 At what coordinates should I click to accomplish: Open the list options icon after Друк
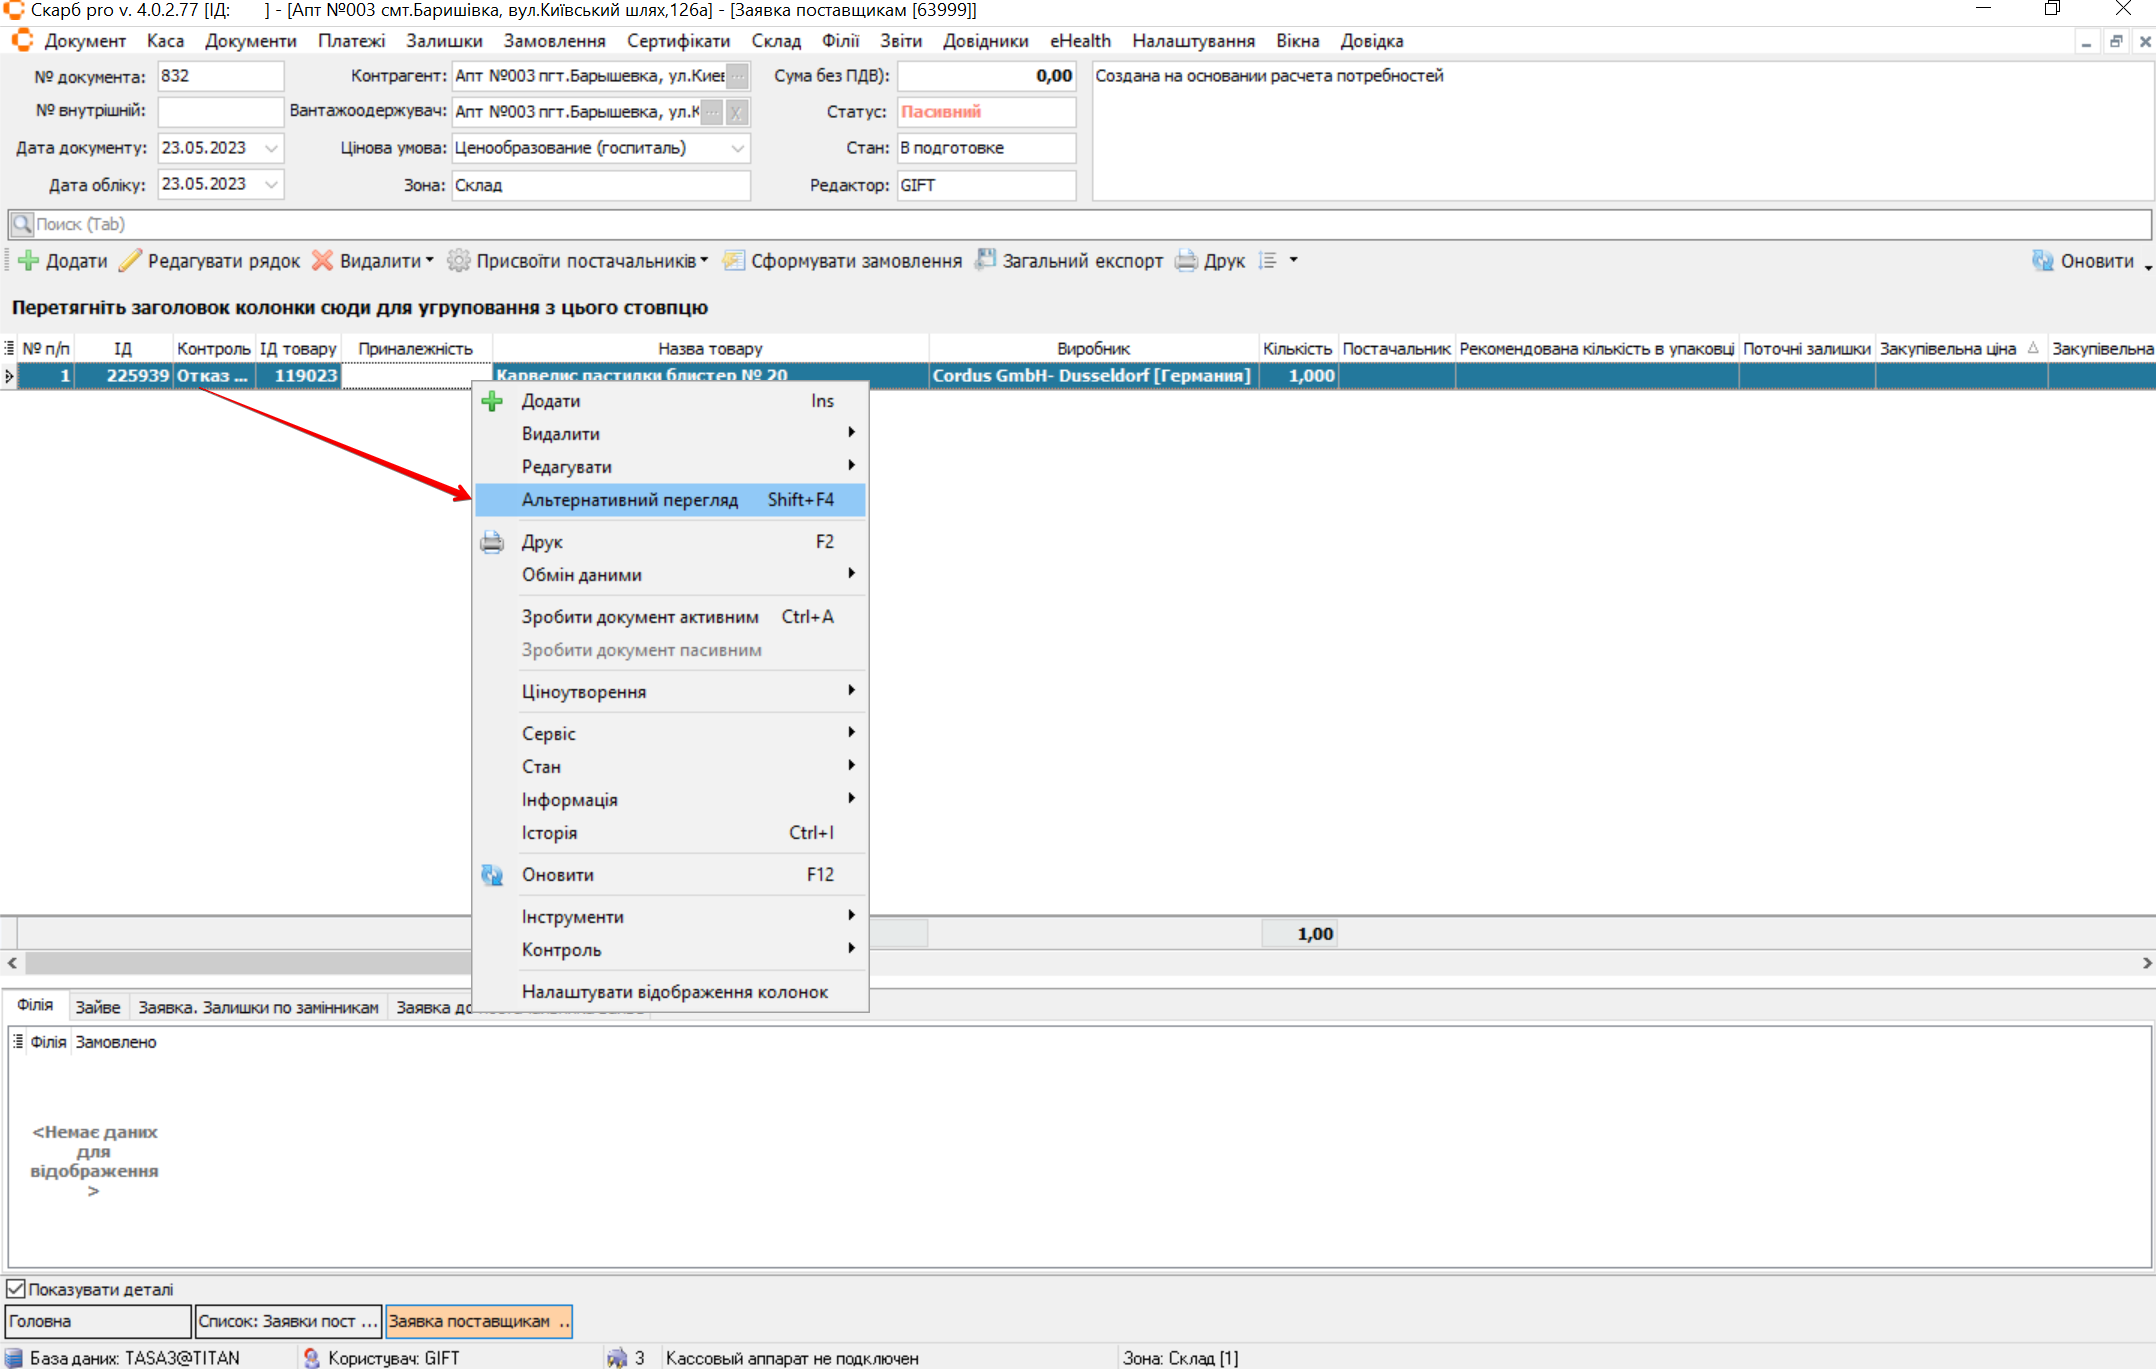pos(1268,261)
